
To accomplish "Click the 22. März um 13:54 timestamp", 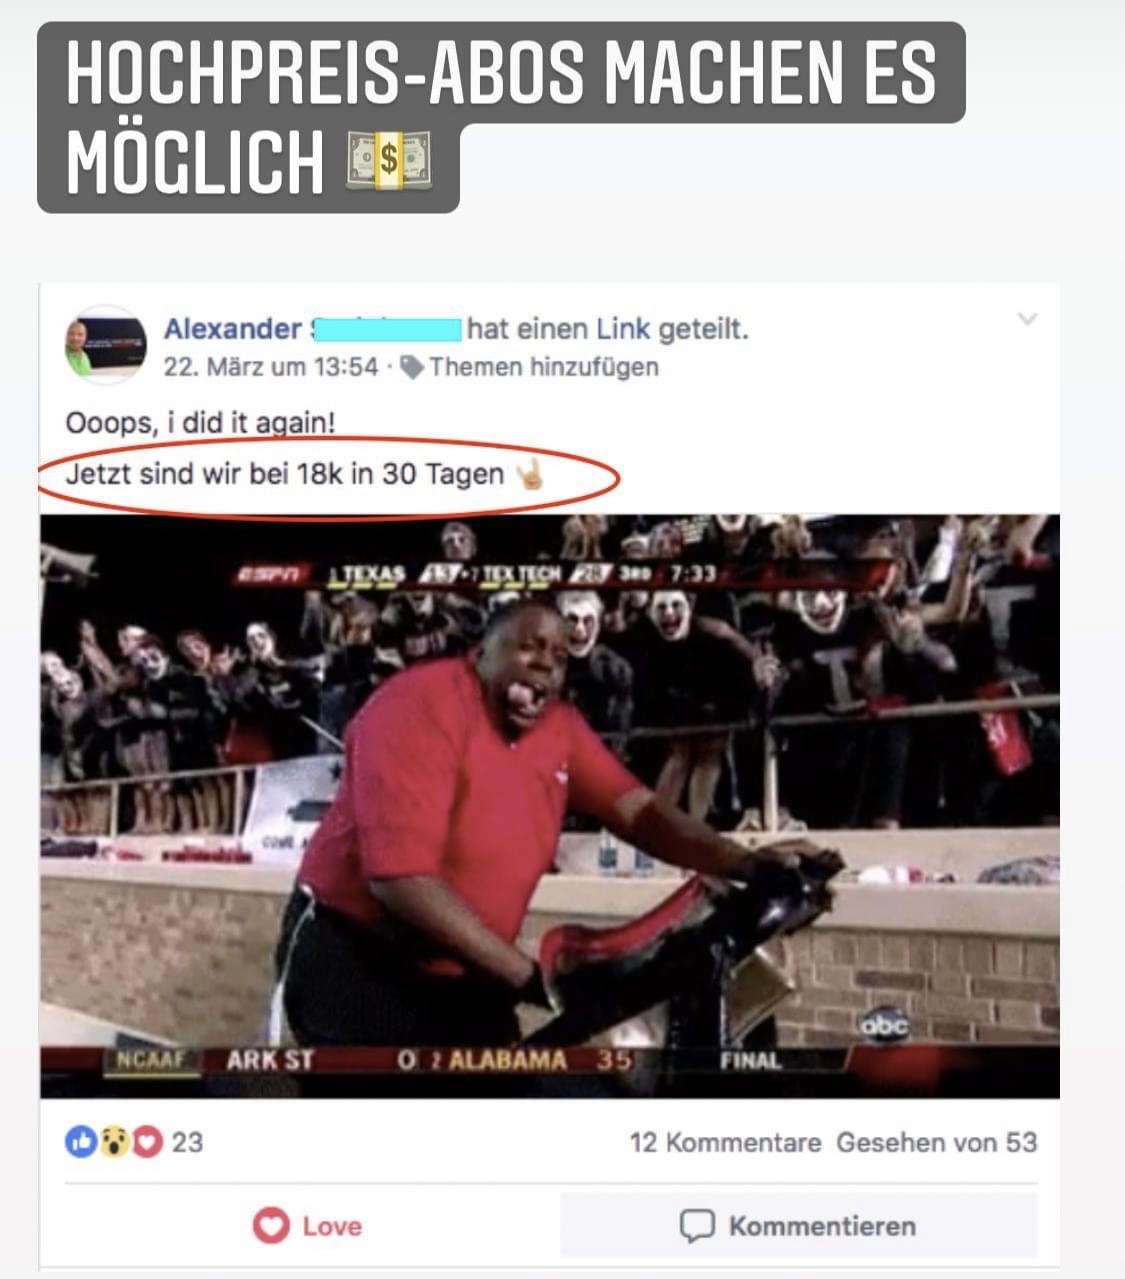I will pos(271,367).
